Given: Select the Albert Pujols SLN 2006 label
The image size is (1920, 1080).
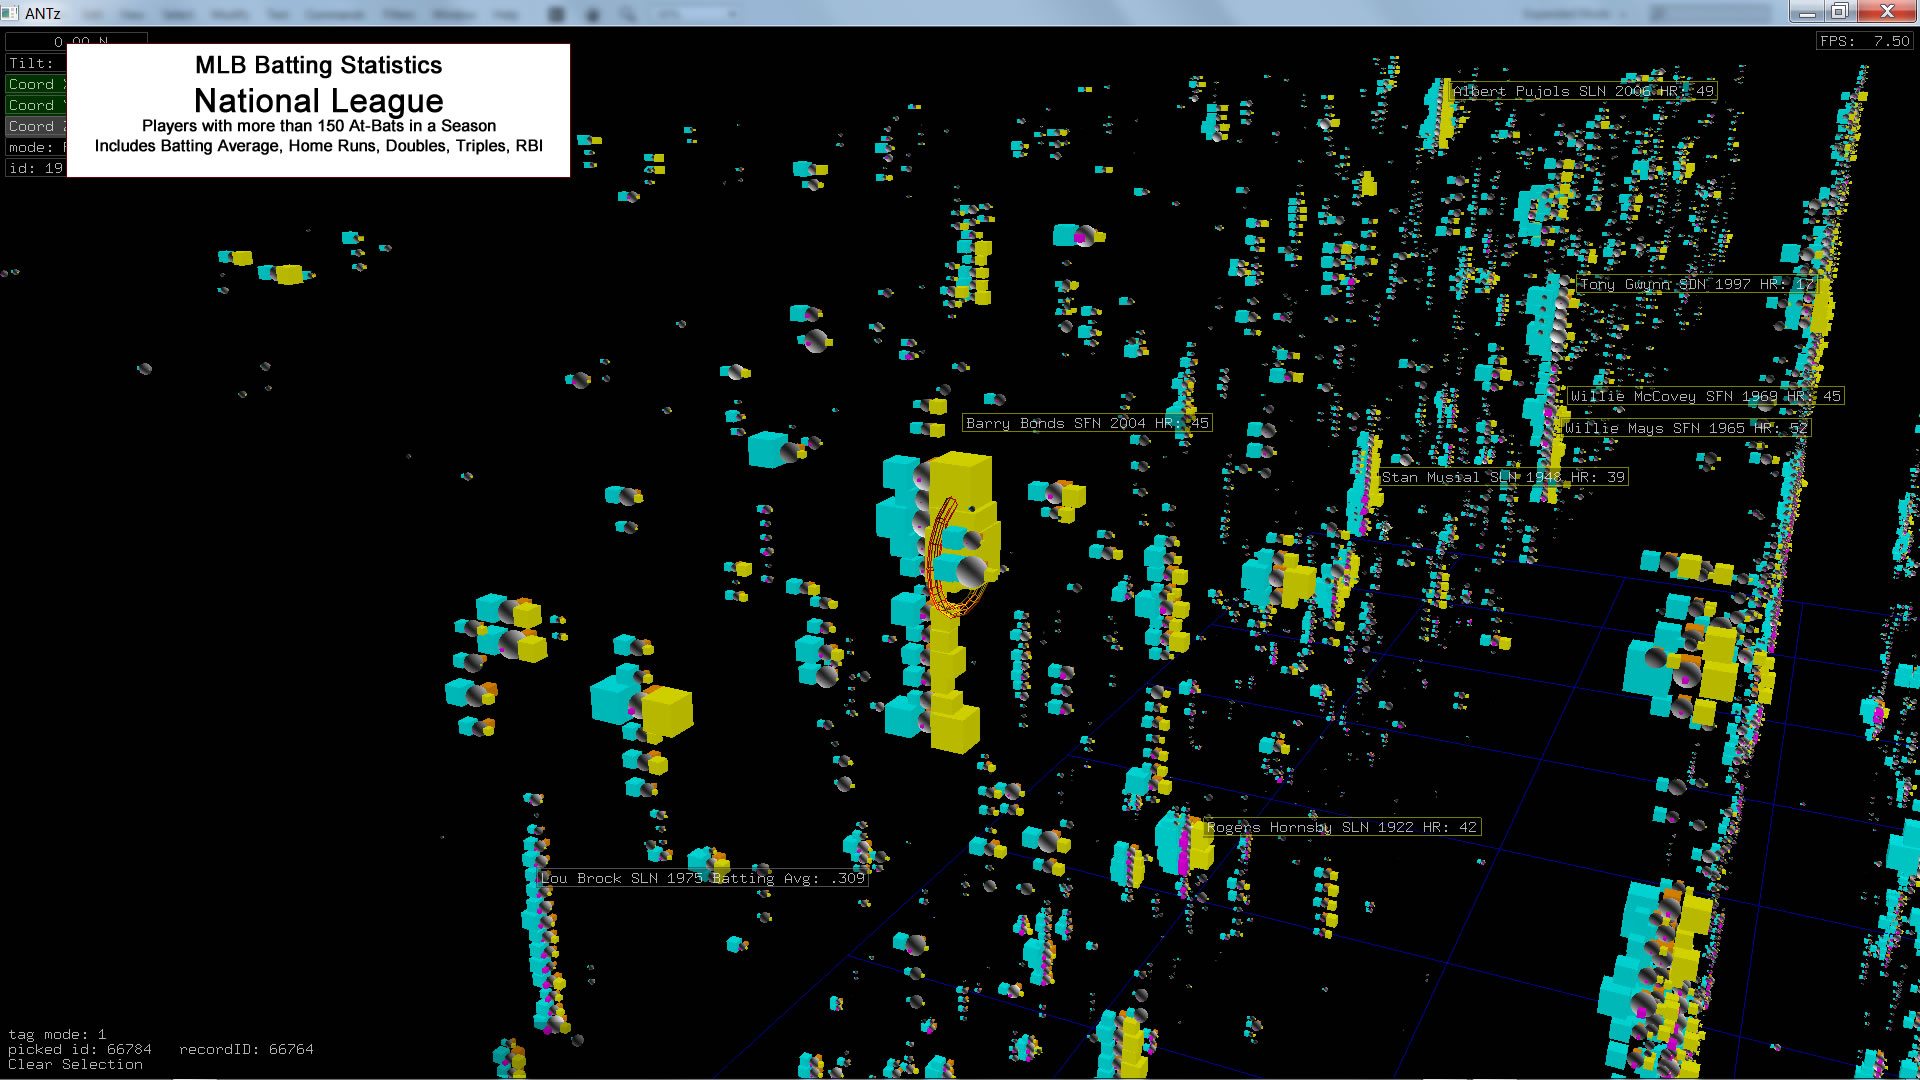Looking at the screenshot, I should point(1583,91).
